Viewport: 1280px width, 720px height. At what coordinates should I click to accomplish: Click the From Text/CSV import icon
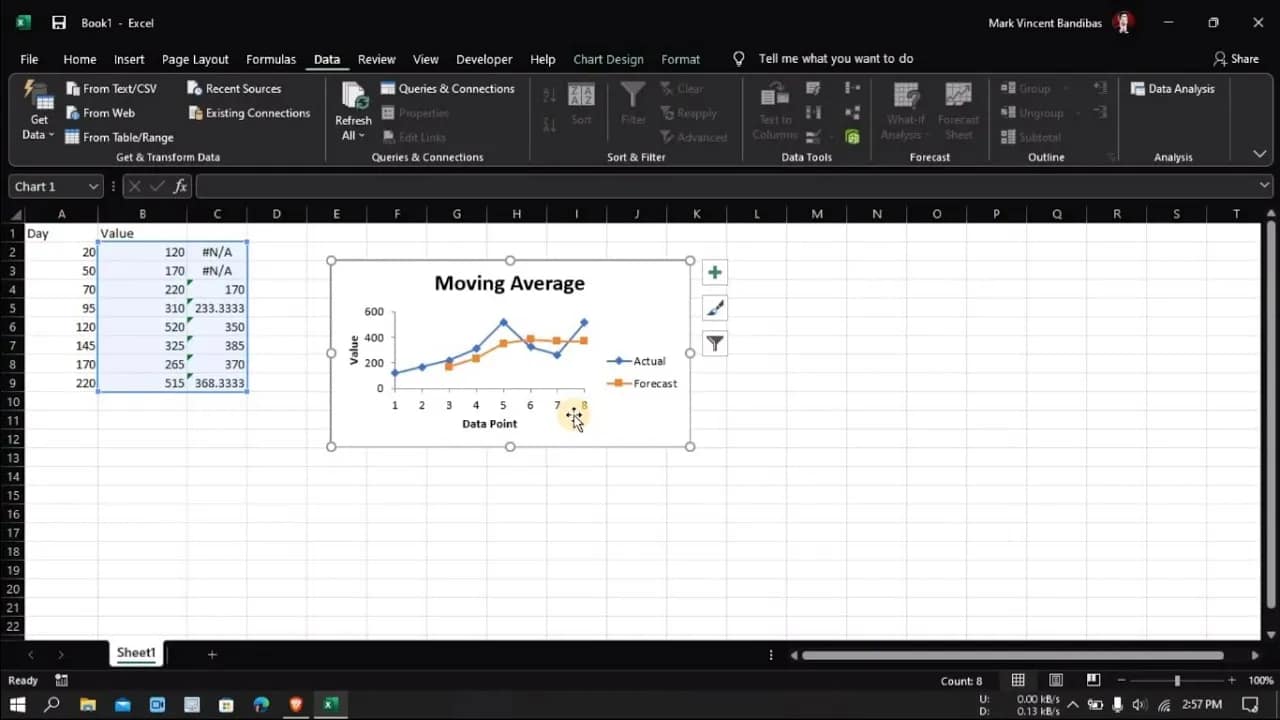(x=75, y=88)
